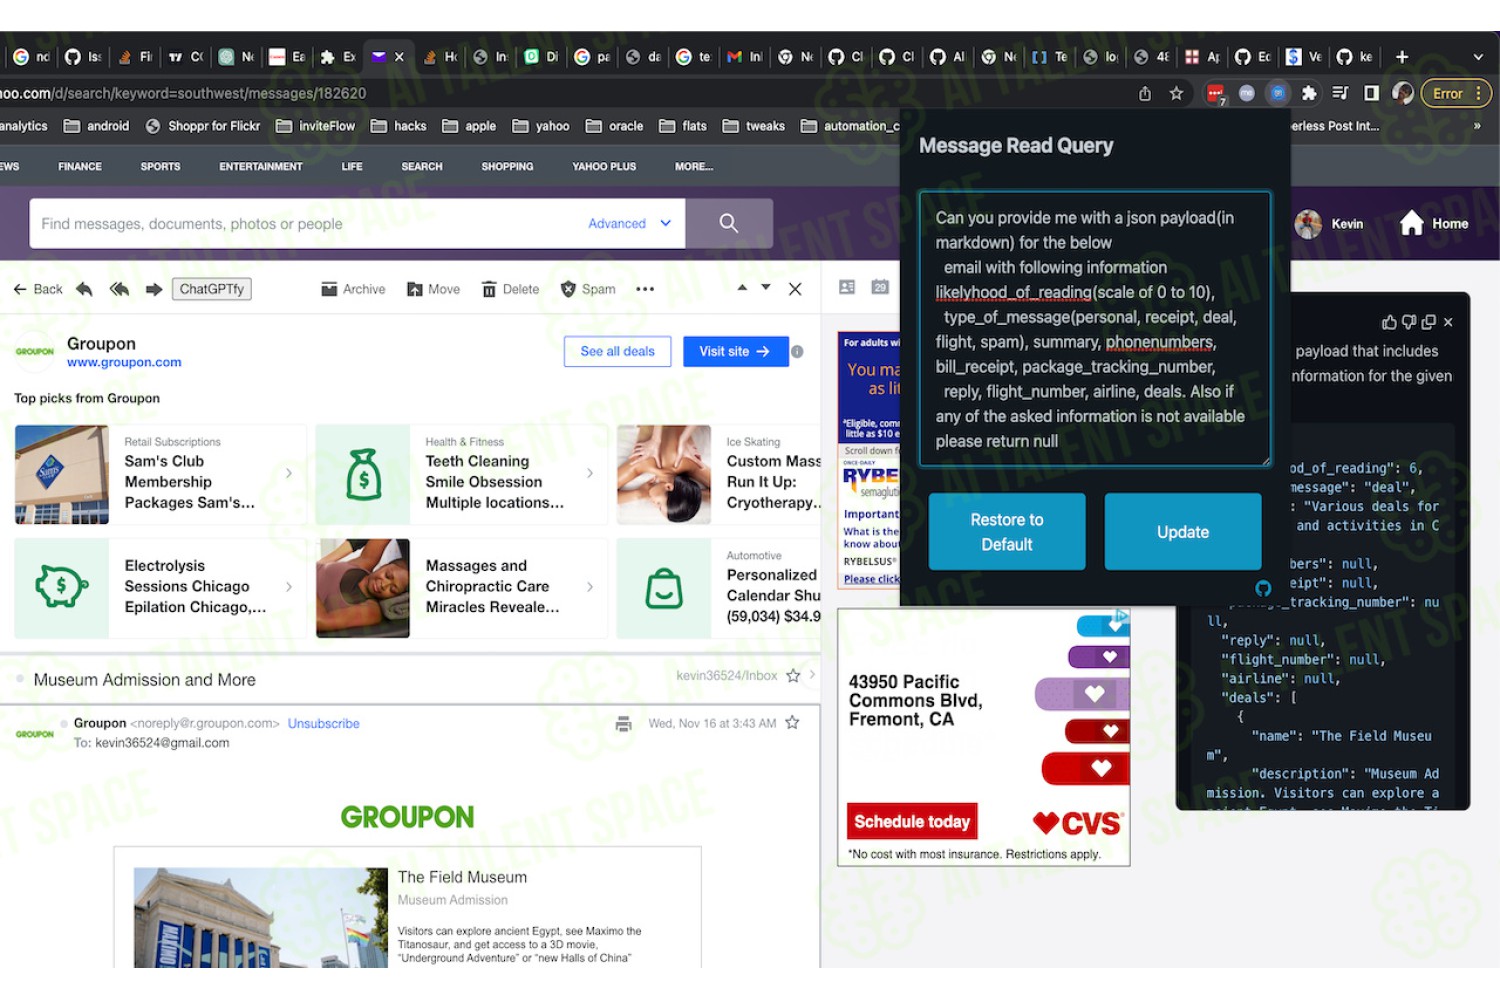Expand the Teeth Cleaning deal chevron
The width and height of the screenshot is (1500, 1000).
[x=590, y=473]
